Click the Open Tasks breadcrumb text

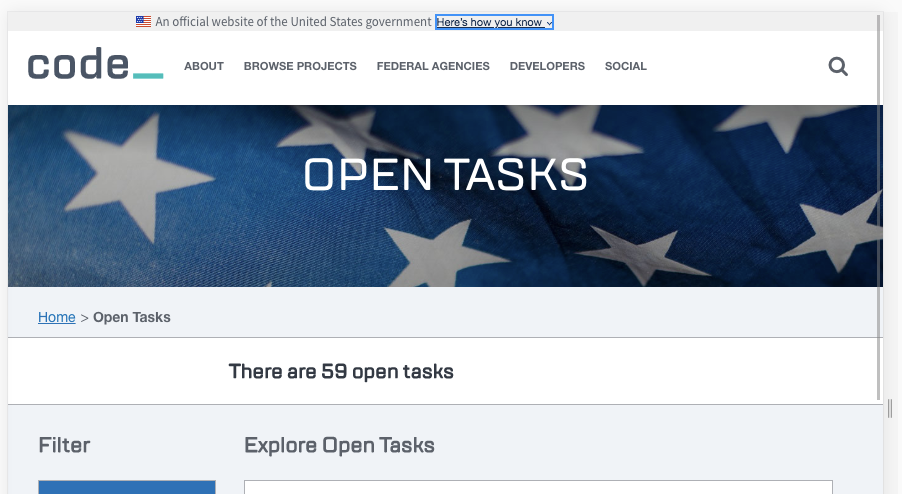pyautogui.click(x=132, y=317)
